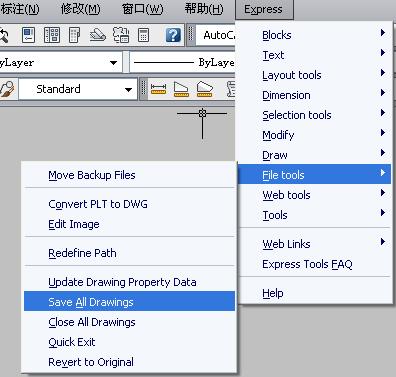Image resolution: width=396 pixels, height=377 pixels.
Task: Open the 修改(M) menu
Action: pyautogui.click(x=80, y=9)
